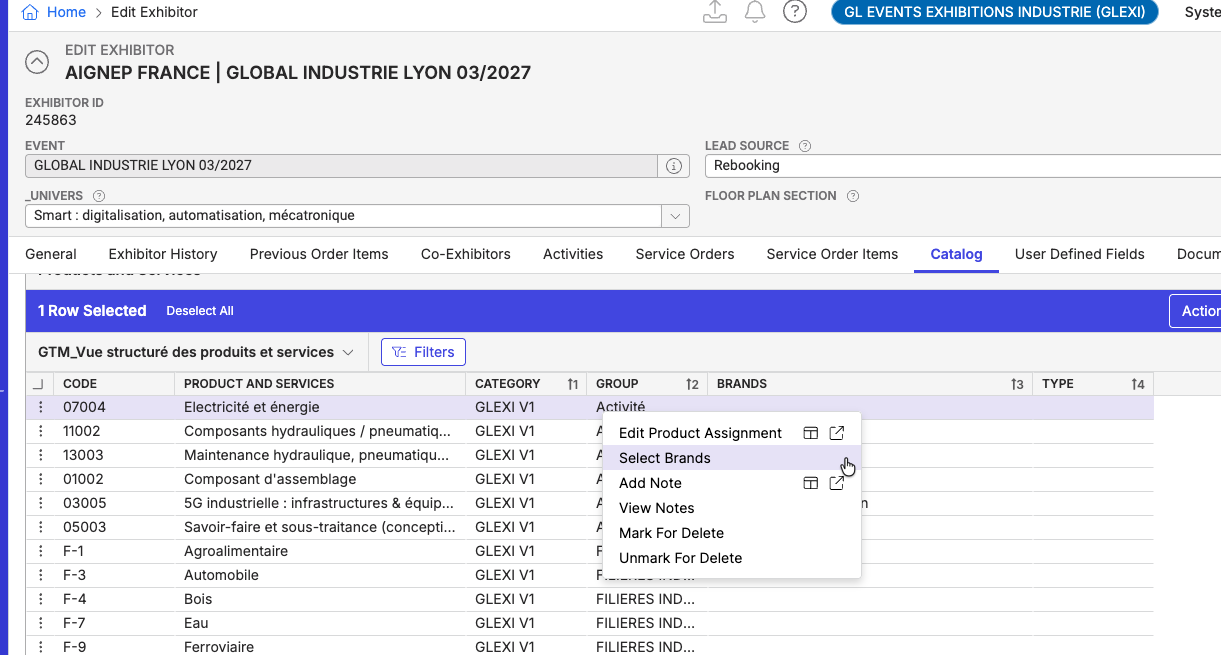Open row menu for code F-1
This screenshot has height=655, width=1221.
pyautogui.click(x=41, y=551)
